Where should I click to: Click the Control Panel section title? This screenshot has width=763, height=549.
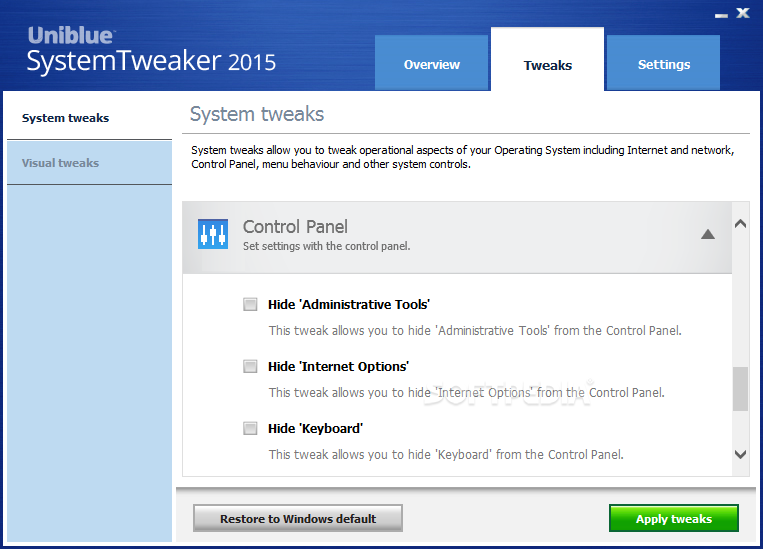(295, 227)
